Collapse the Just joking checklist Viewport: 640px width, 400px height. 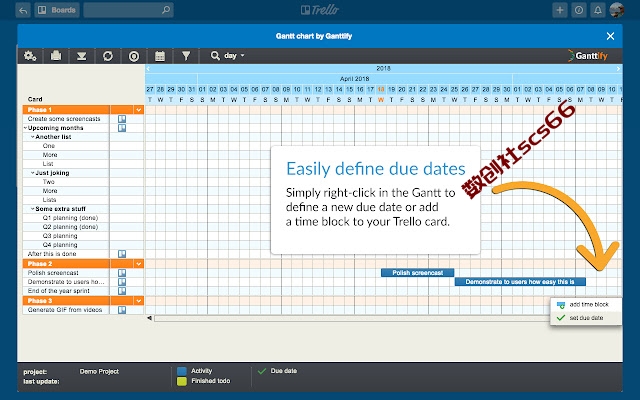point(33,173)
